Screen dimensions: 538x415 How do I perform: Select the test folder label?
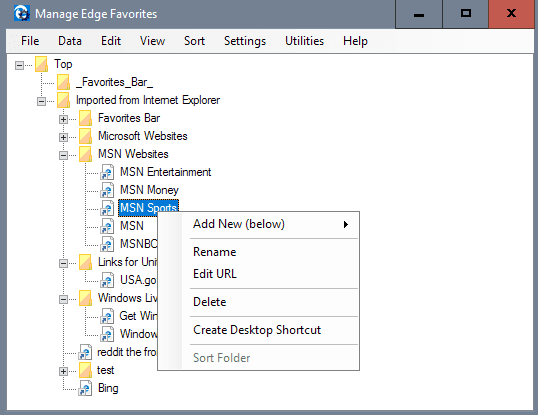point(105,370)
